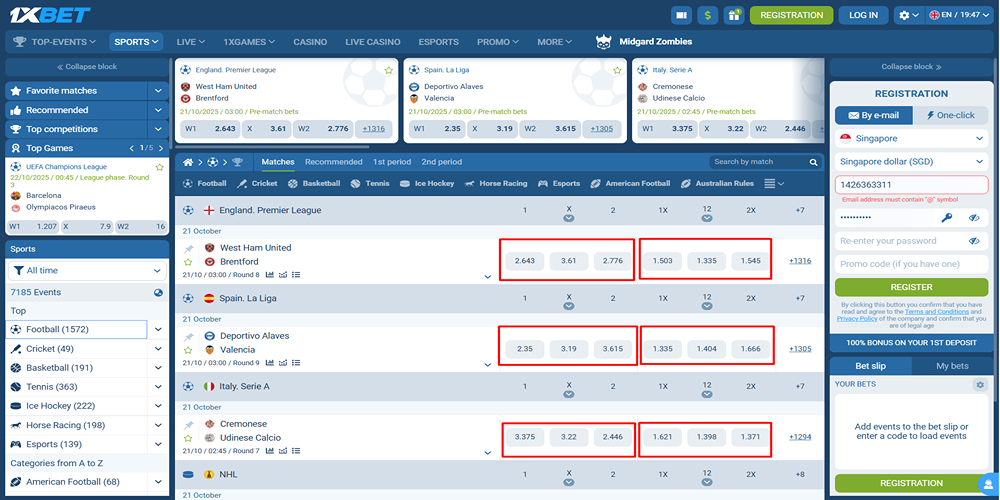Pin the Deportivo Alaves match with pushpin icon
This screenshot has width=1000, height=500.
pos(187,336)
